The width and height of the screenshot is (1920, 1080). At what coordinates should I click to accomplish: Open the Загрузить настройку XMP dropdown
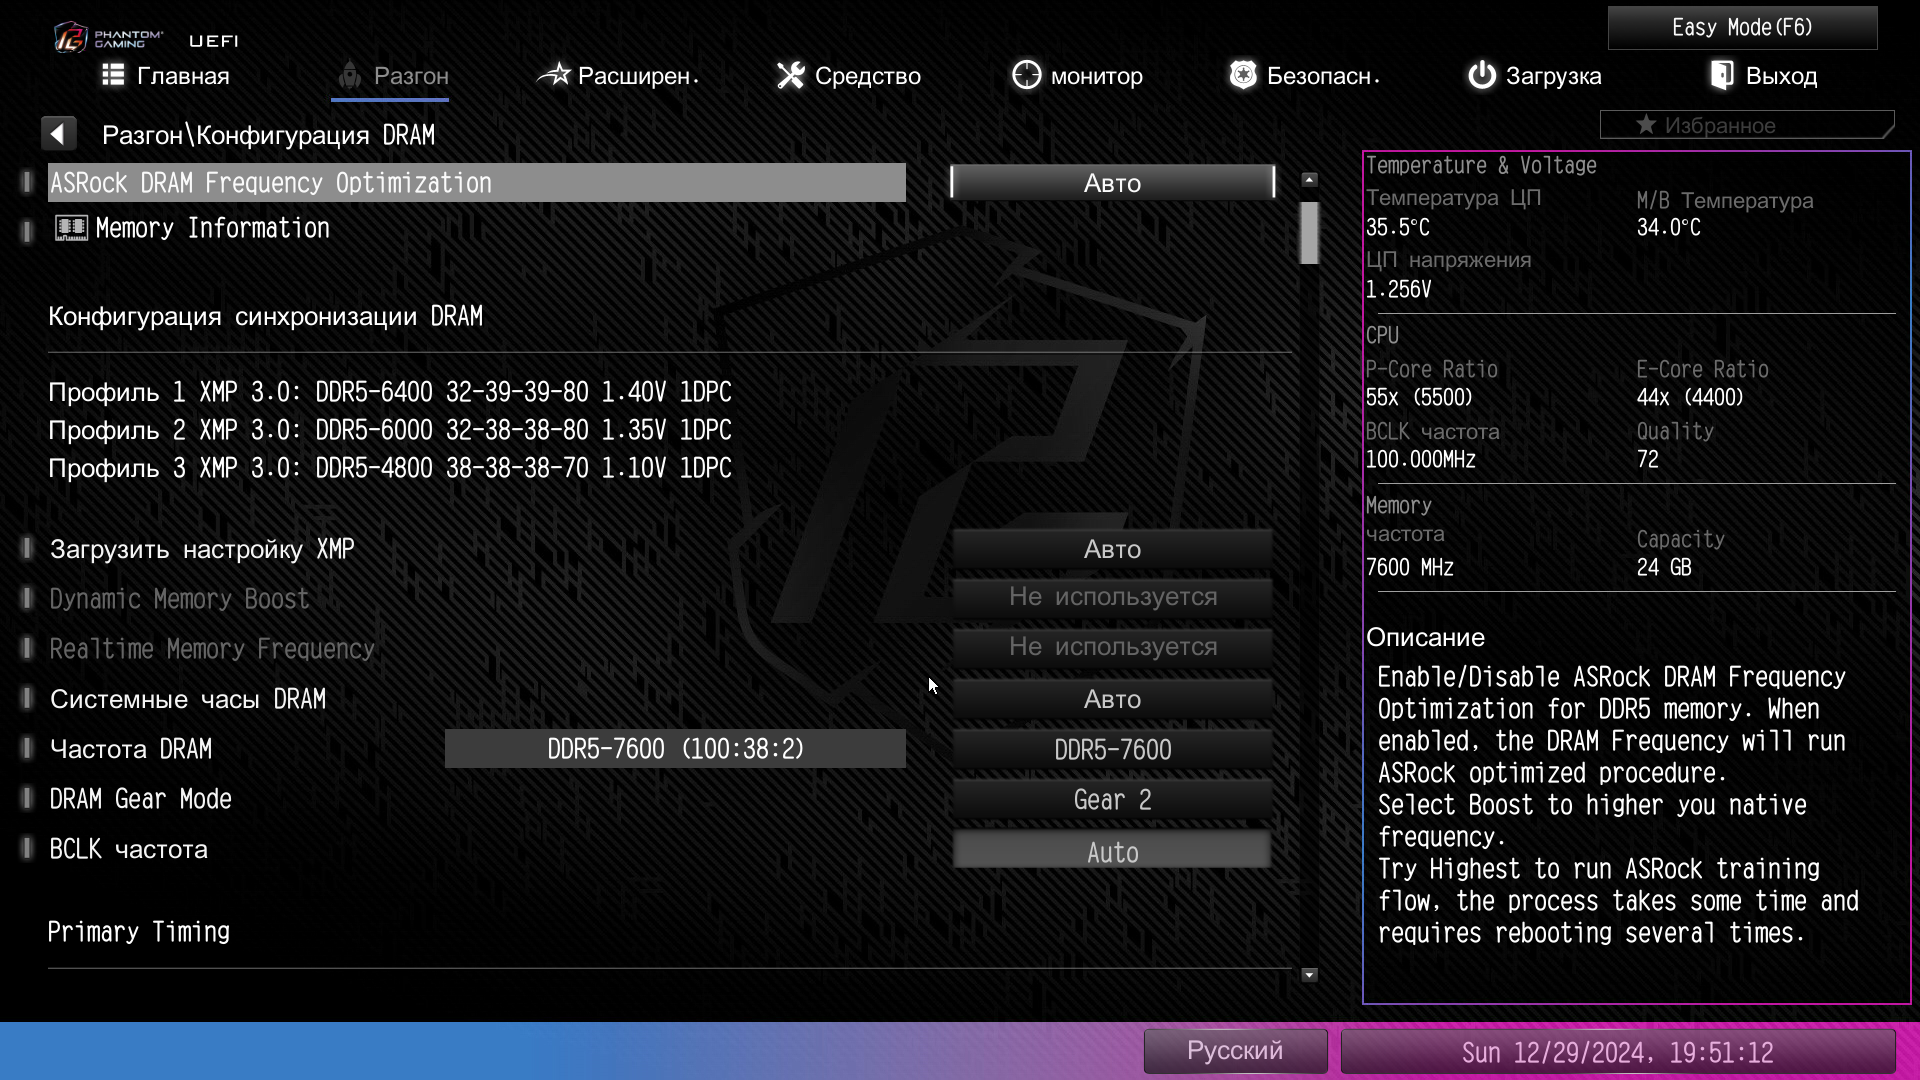click(1112, 549)
